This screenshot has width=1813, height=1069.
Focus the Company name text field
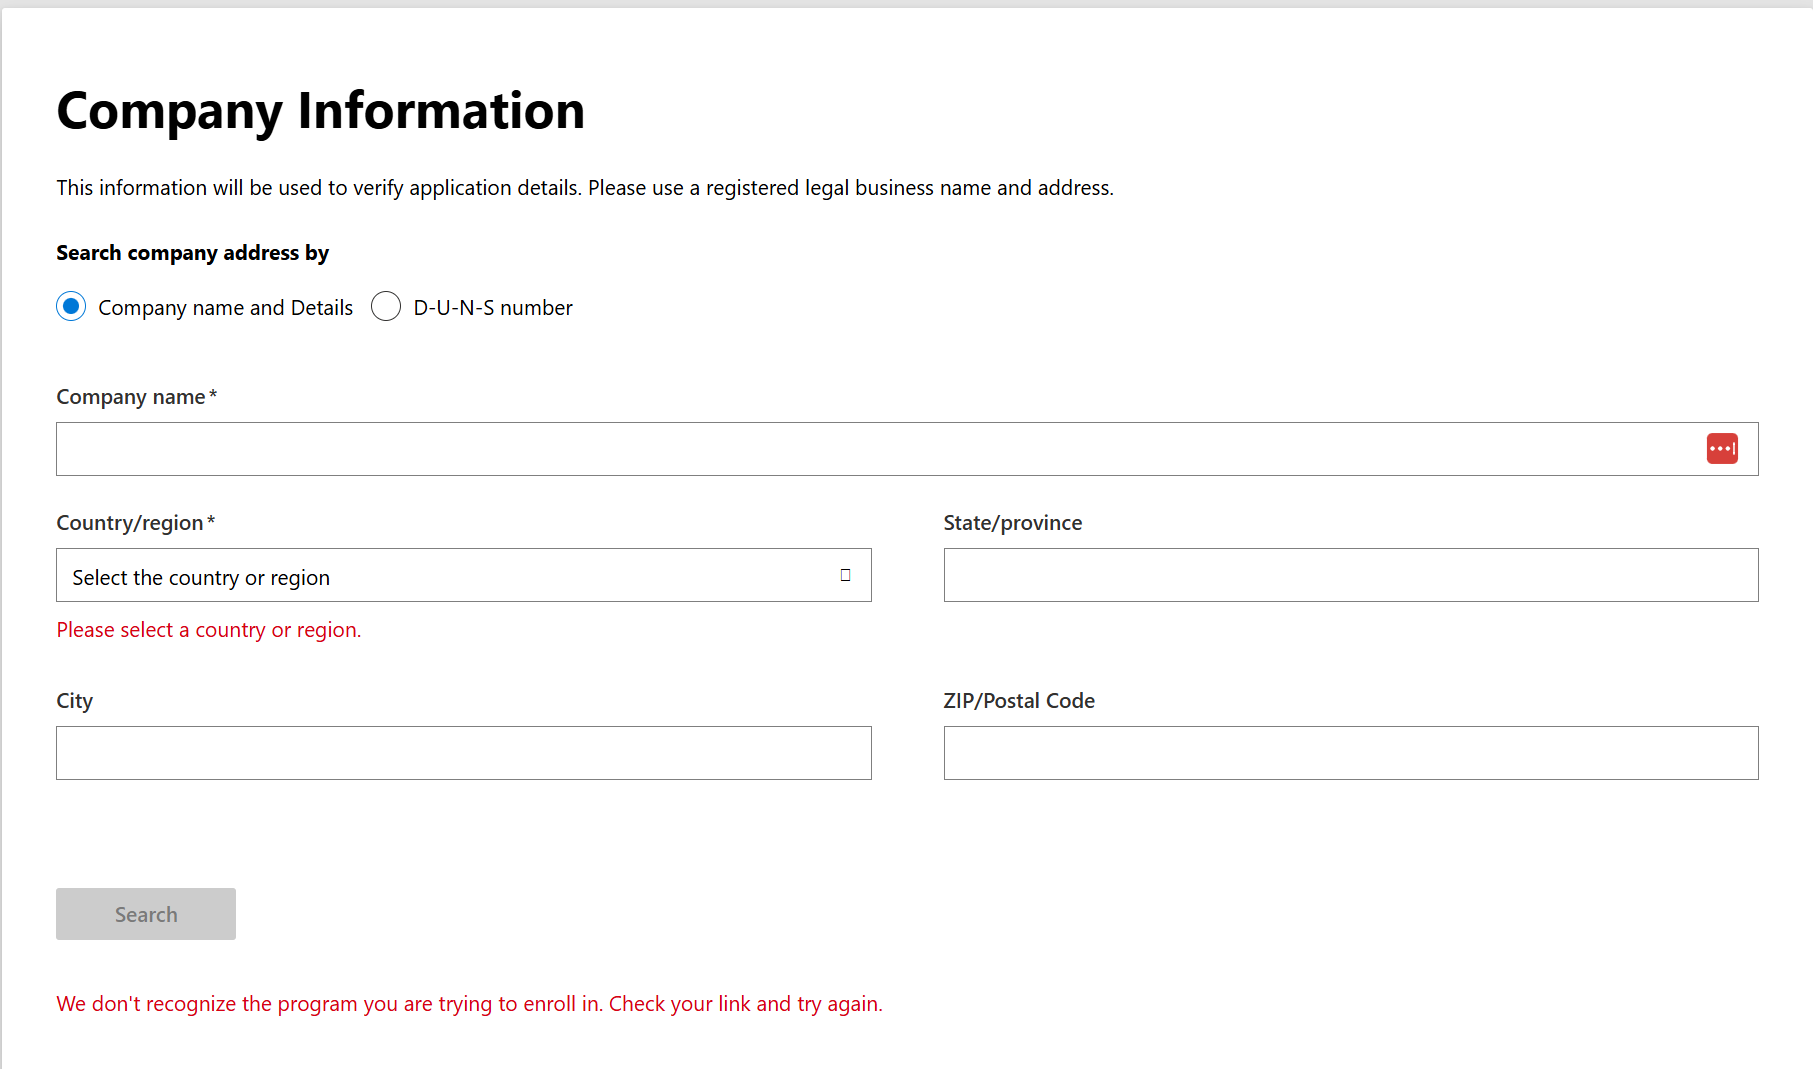tap(870, 449)
